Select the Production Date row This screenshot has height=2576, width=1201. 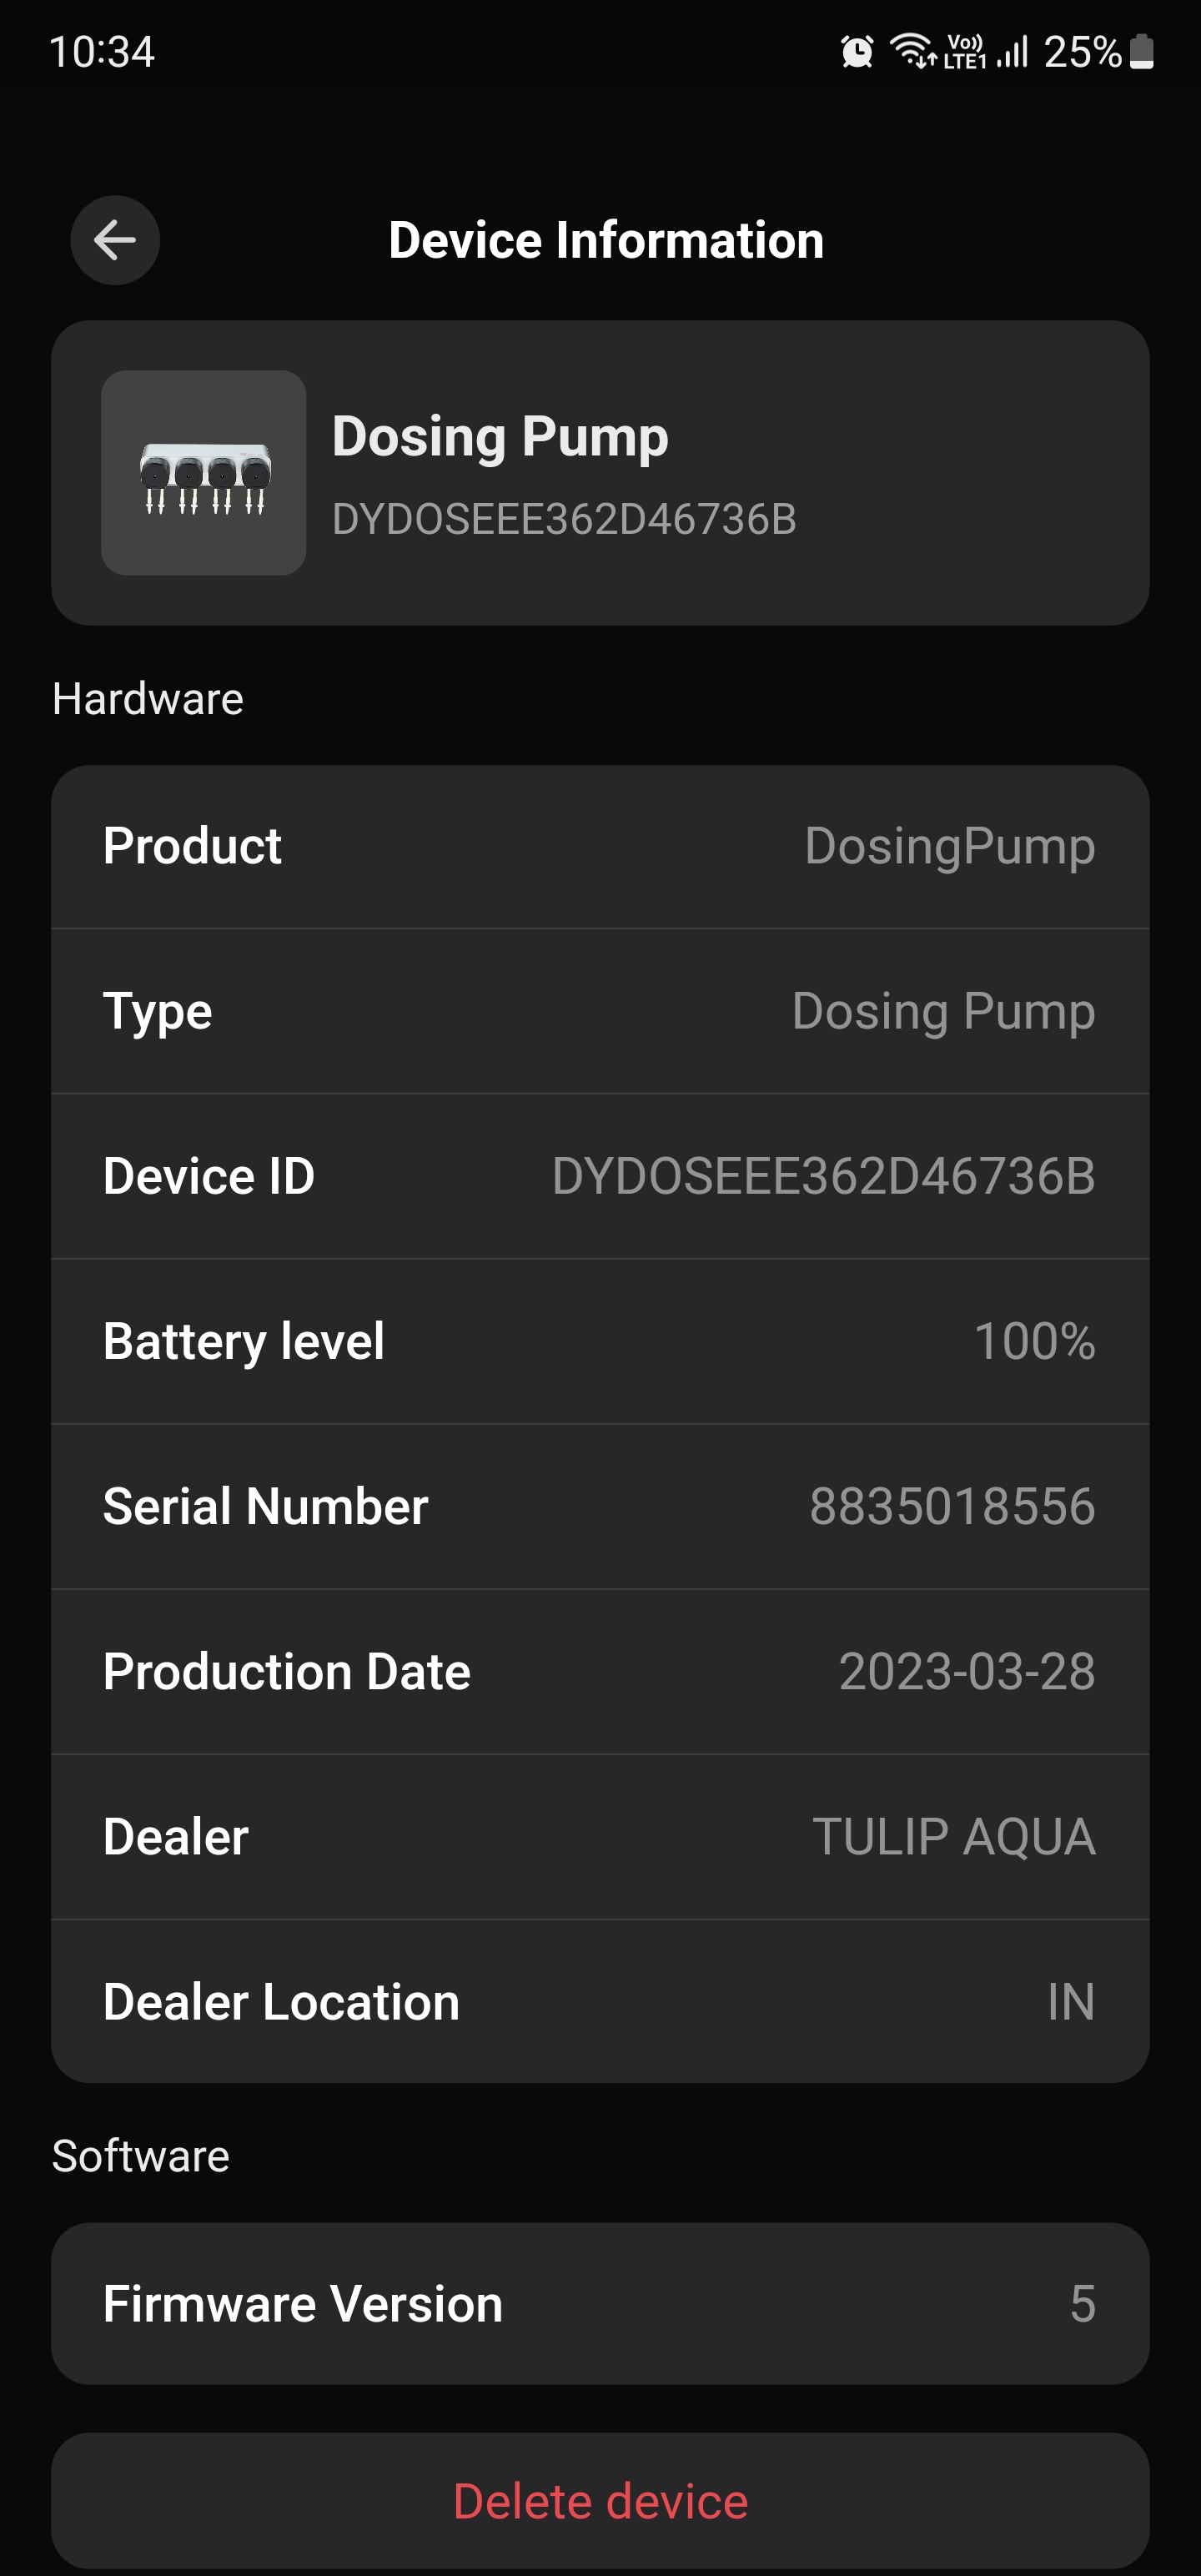tap(600, 1671)
